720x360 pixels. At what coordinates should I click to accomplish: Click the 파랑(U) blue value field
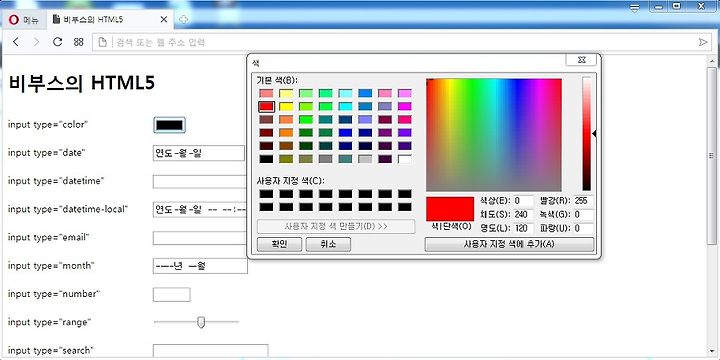[583, 228]
